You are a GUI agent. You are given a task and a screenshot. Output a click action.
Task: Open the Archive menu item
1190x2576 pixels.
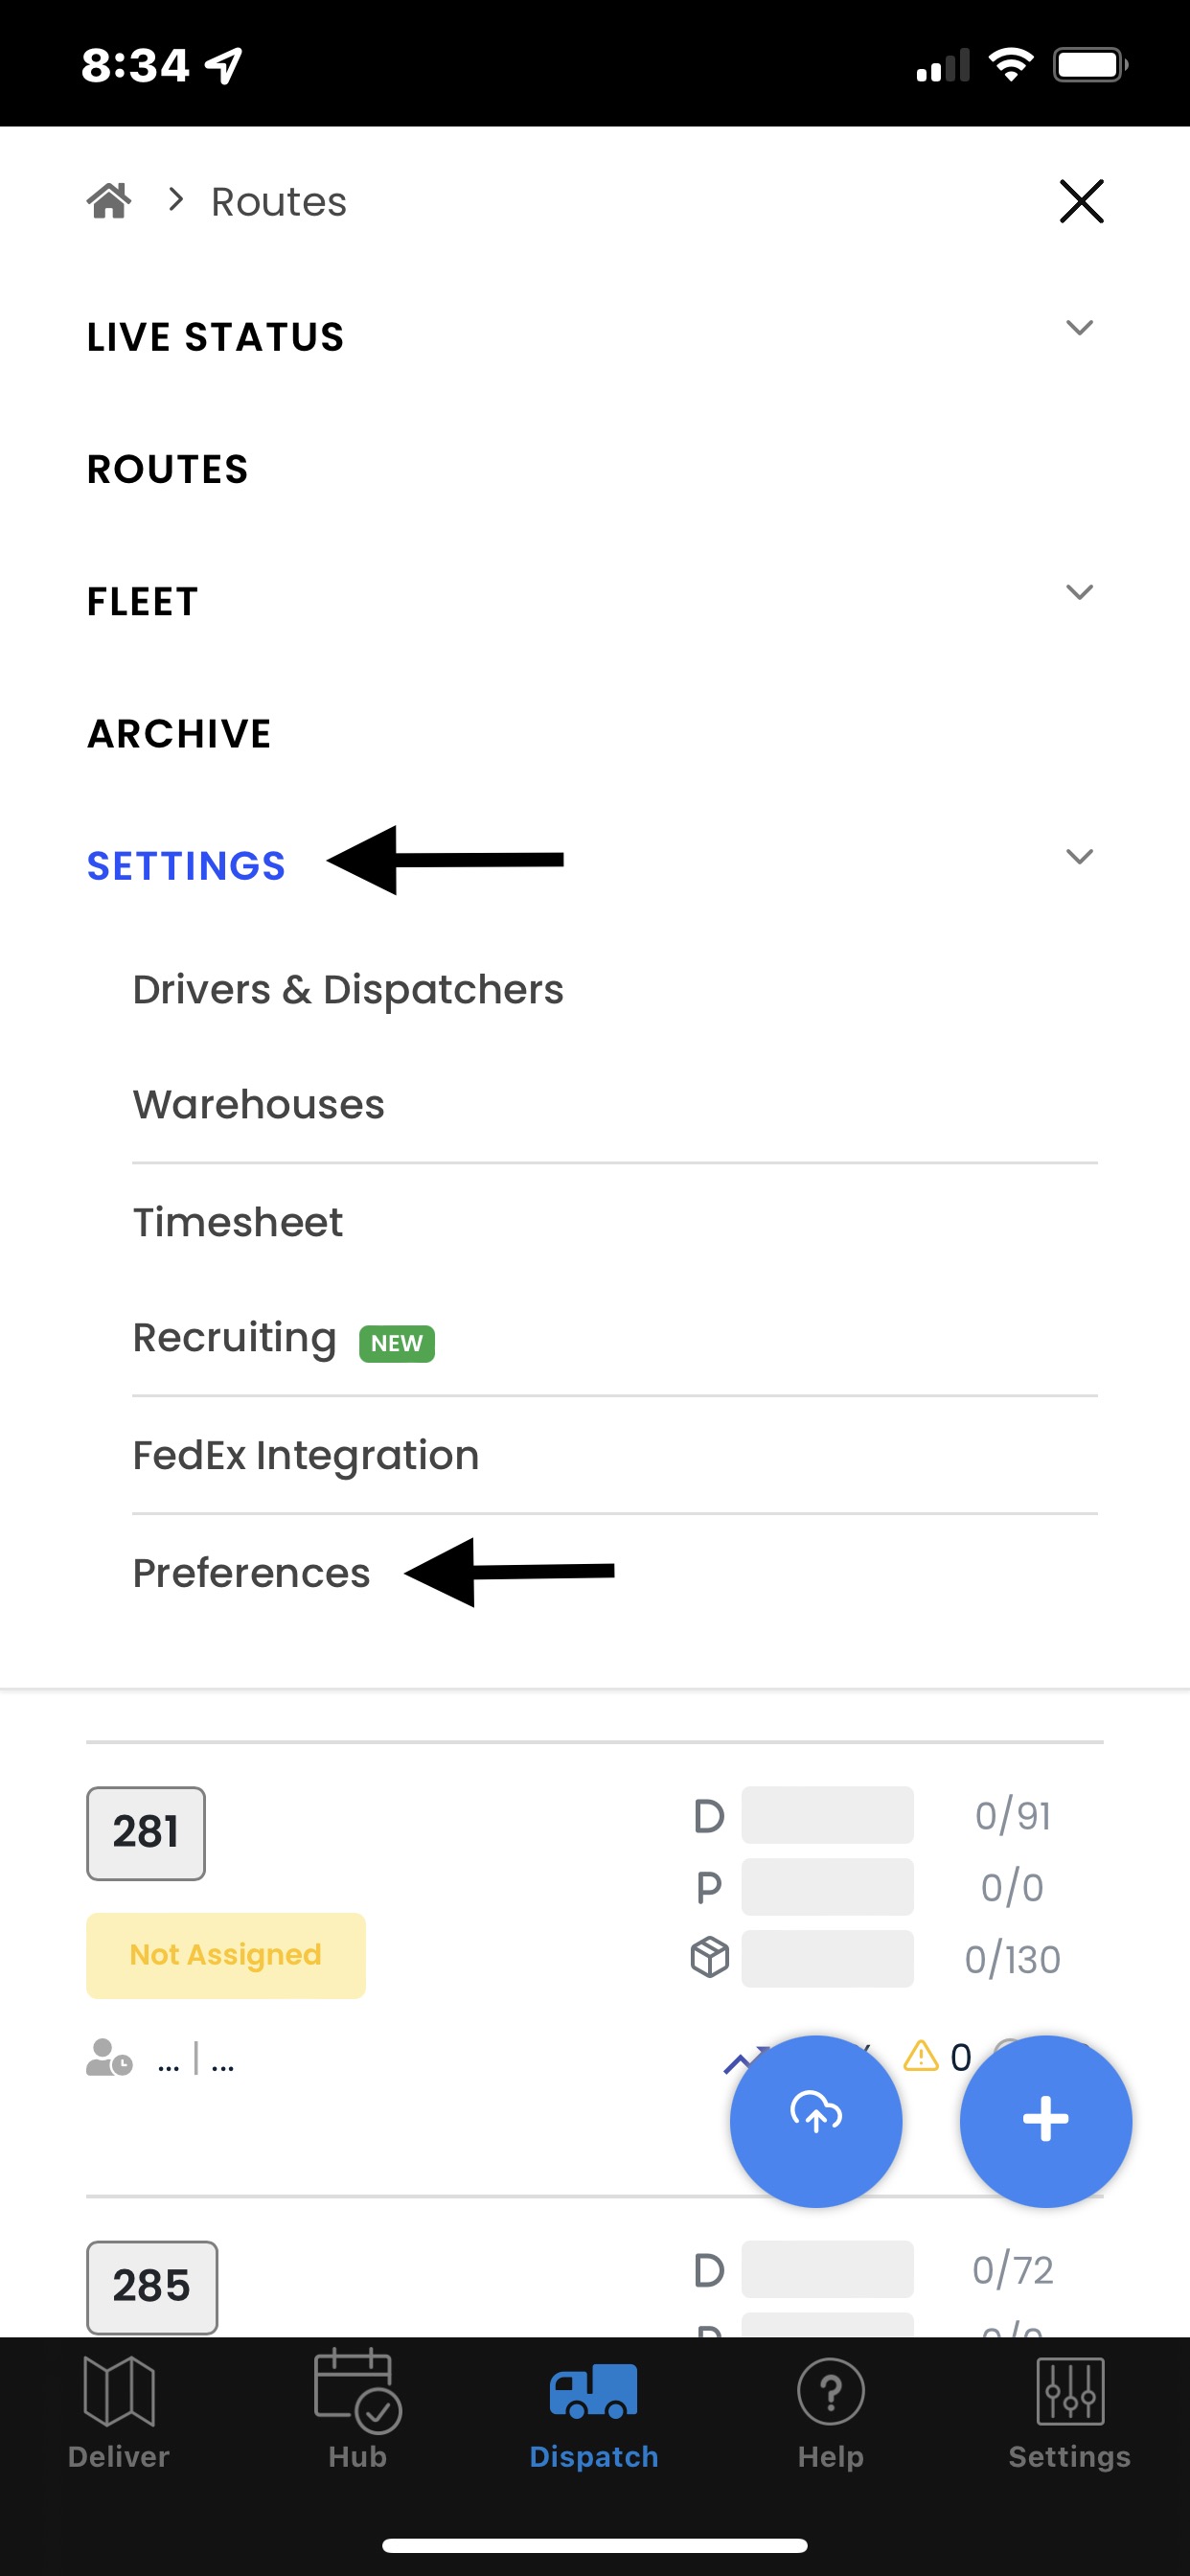[180, 734]
